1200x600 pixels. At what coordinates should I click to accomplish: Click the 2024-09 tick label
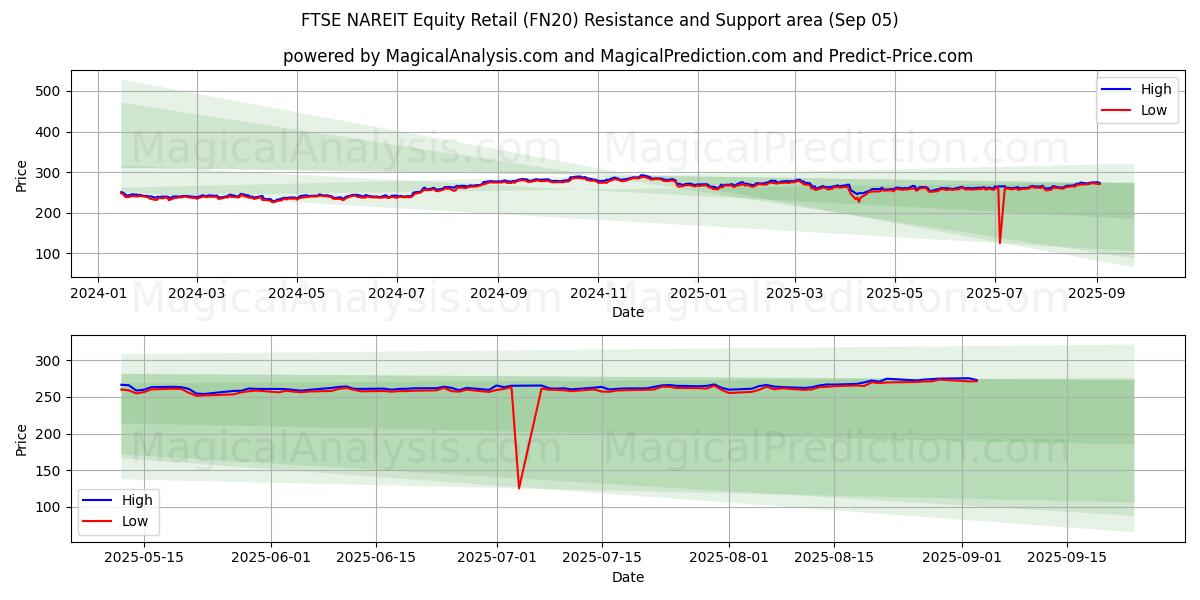[498, 294]
